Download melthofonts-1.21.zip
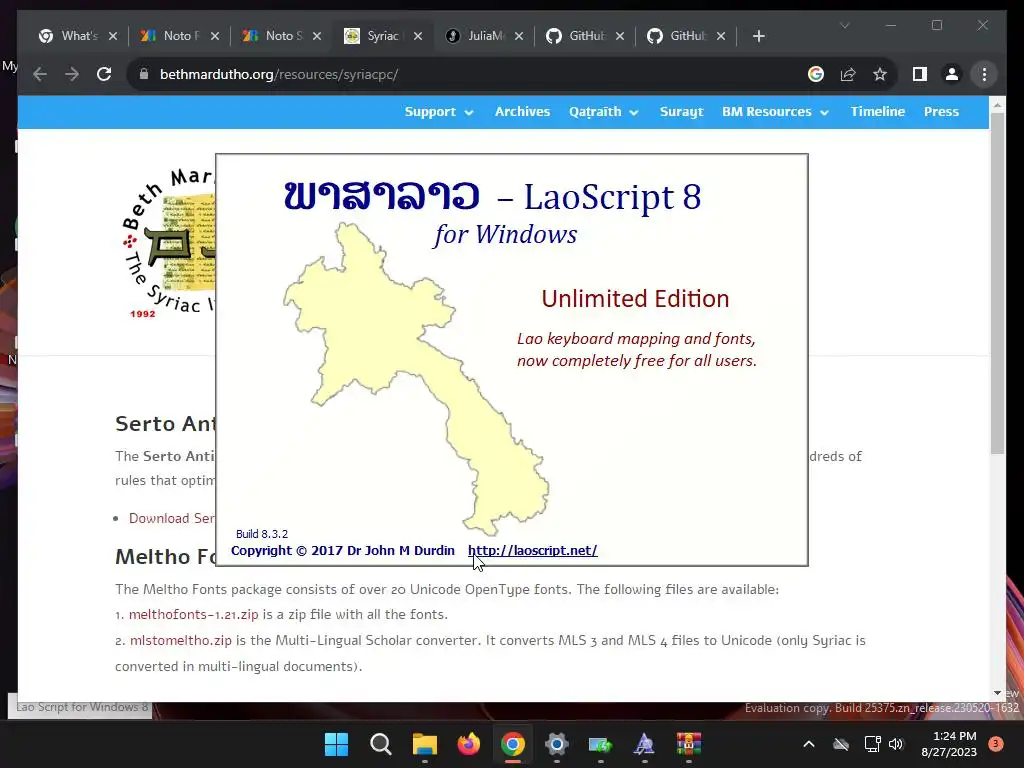 coord(193,615)
